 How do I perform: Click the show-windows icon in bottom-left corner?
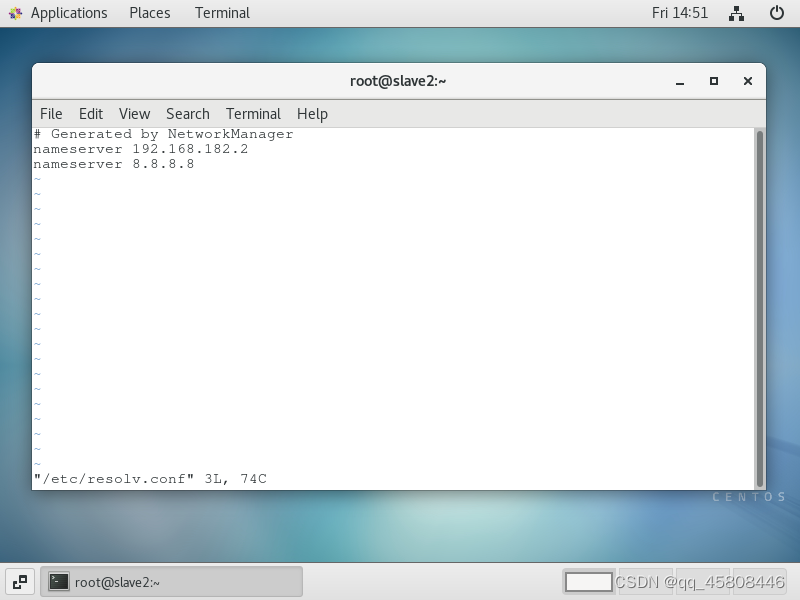point(20,581)
